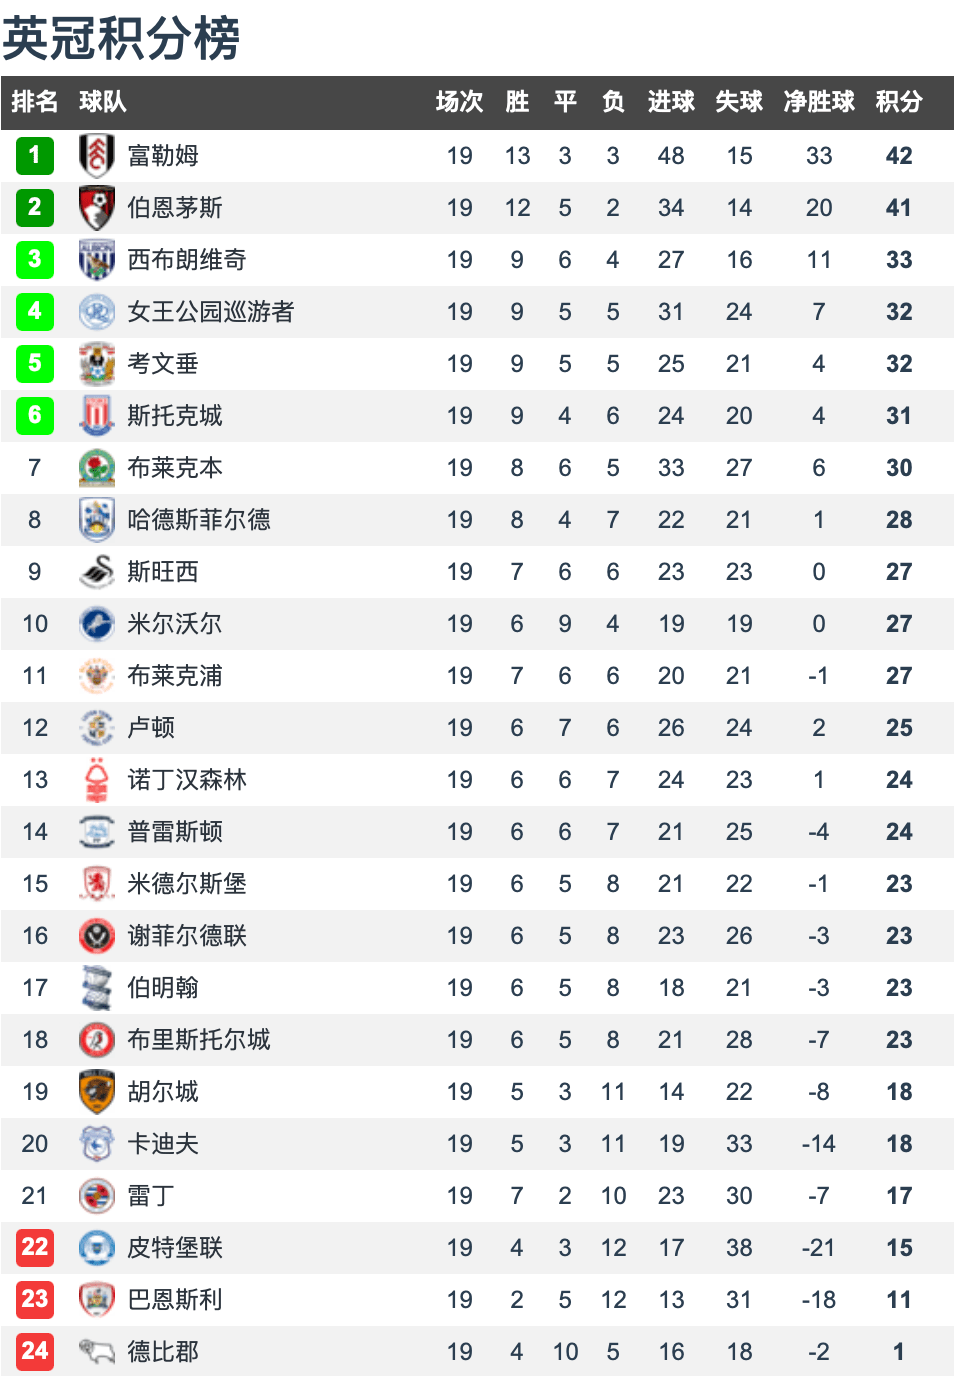Click the 球队 column header
This screenshot has width=954, height=1376.
coord(103,102)
